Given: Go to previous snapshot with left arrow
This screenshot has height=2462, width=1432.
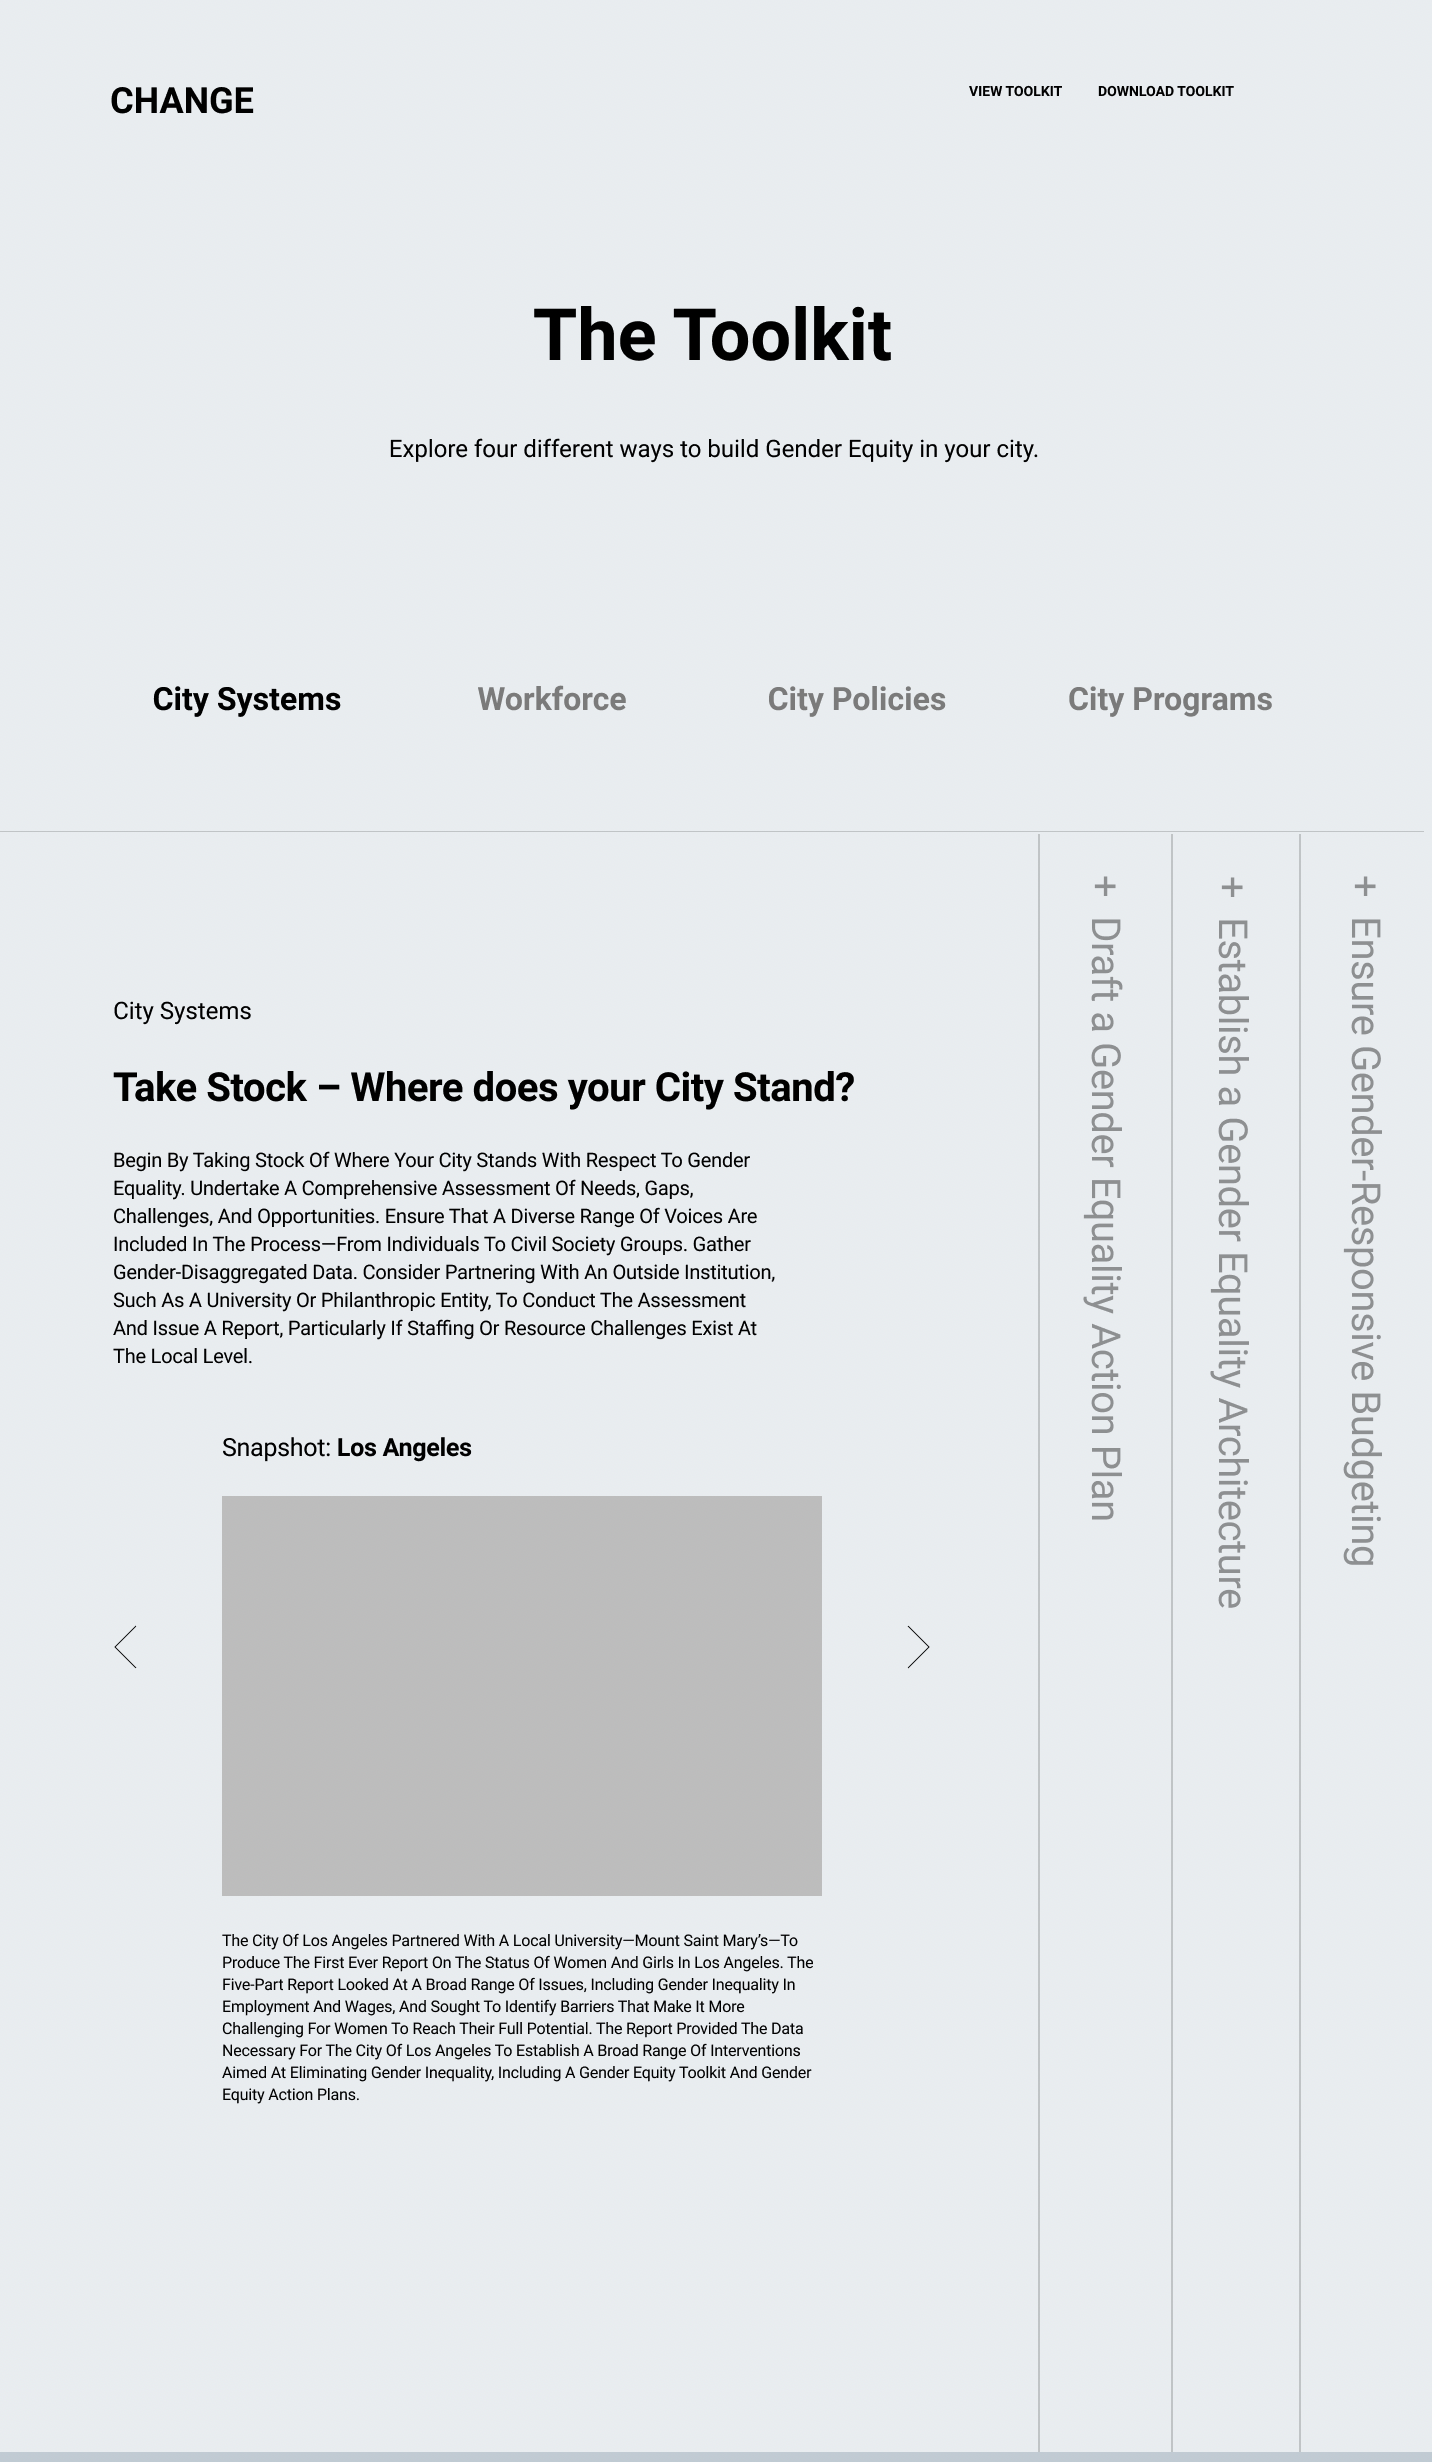Looking at the screenshot, I should pos(125,1647).
